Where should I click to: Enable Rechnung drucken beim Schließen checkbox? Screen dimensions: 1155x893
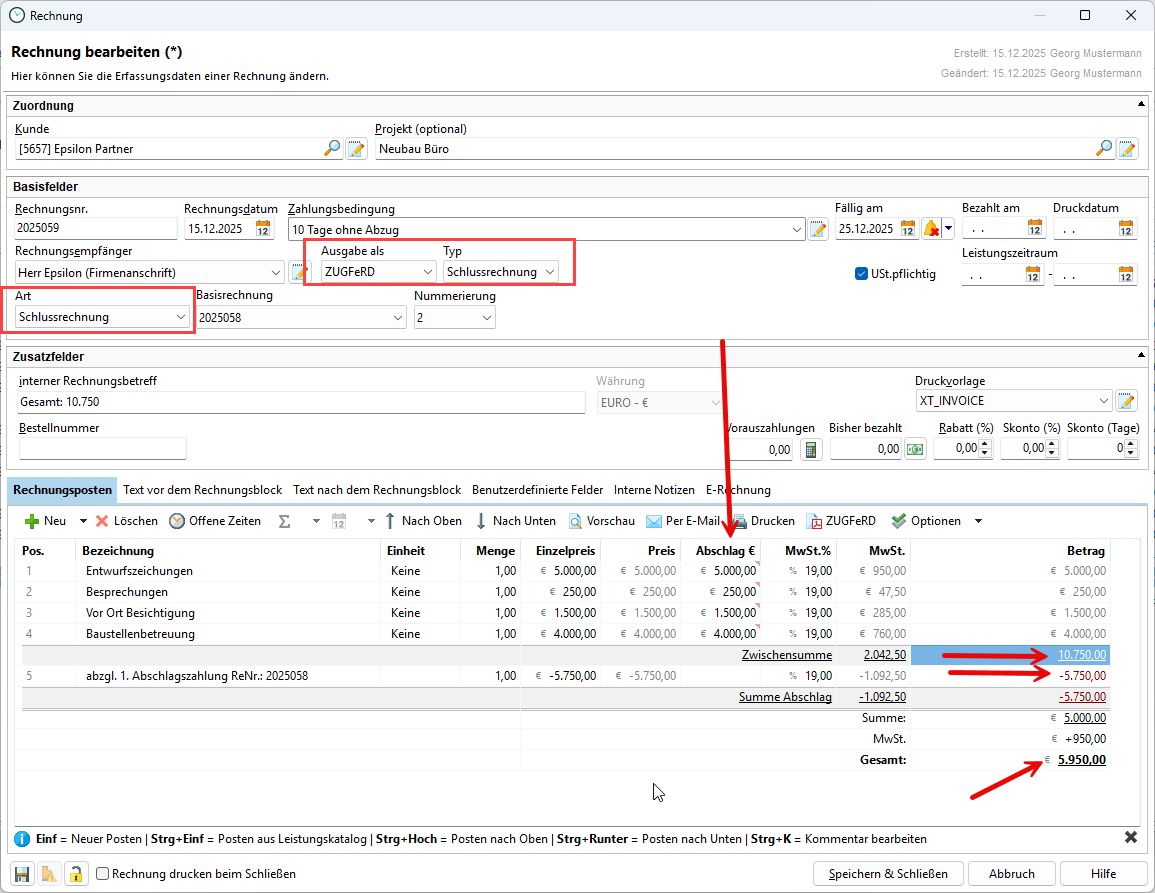(102, 873)
